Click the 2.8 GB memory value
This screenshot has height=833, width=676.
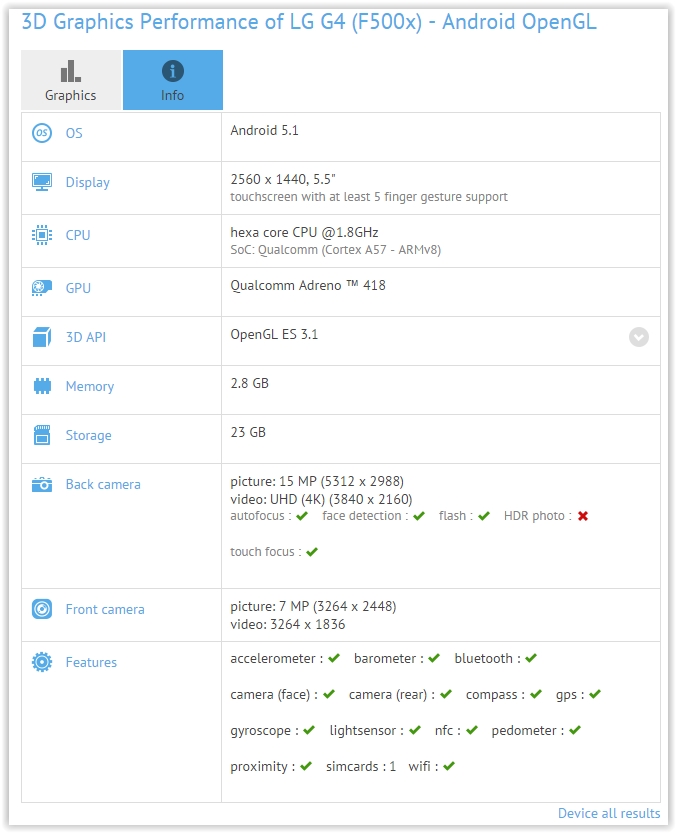(249, 384)
